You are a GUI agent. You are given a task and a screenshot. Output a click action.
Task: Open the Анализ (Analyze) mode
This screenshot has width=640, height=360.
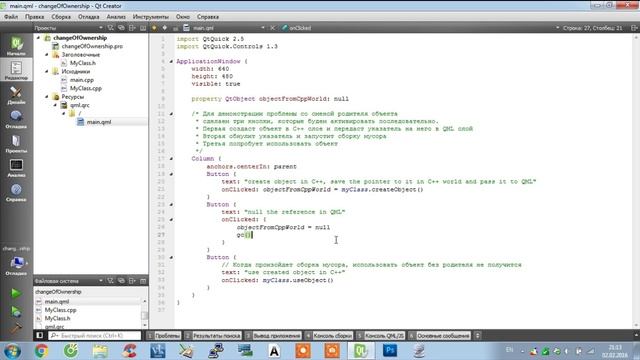(16, 168)
